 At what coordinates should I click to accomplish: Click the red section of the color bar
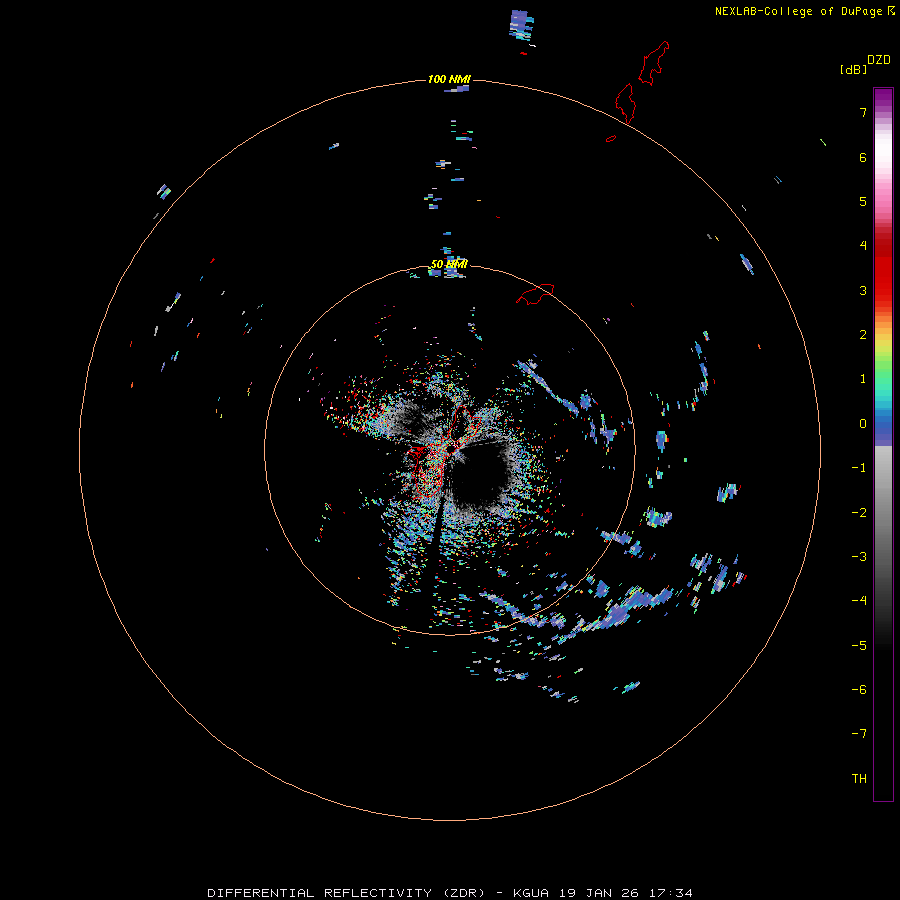coord(883,267)
